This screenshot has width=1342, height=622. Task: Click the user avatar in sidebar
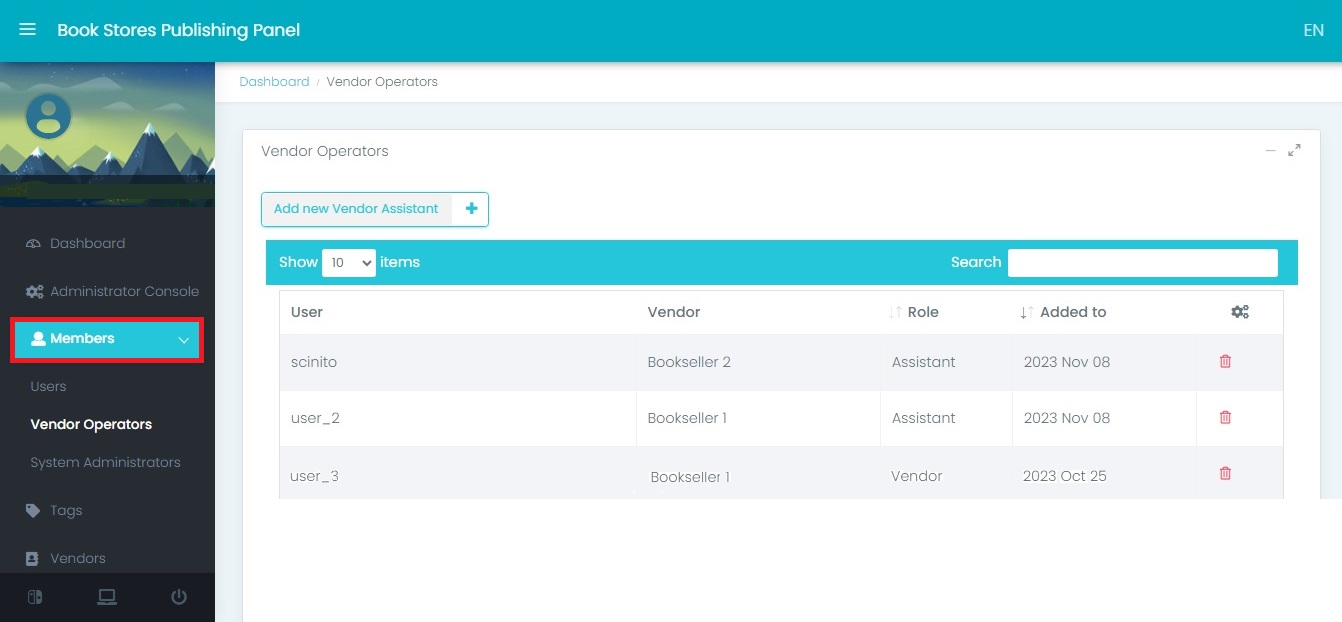(48, 116)
